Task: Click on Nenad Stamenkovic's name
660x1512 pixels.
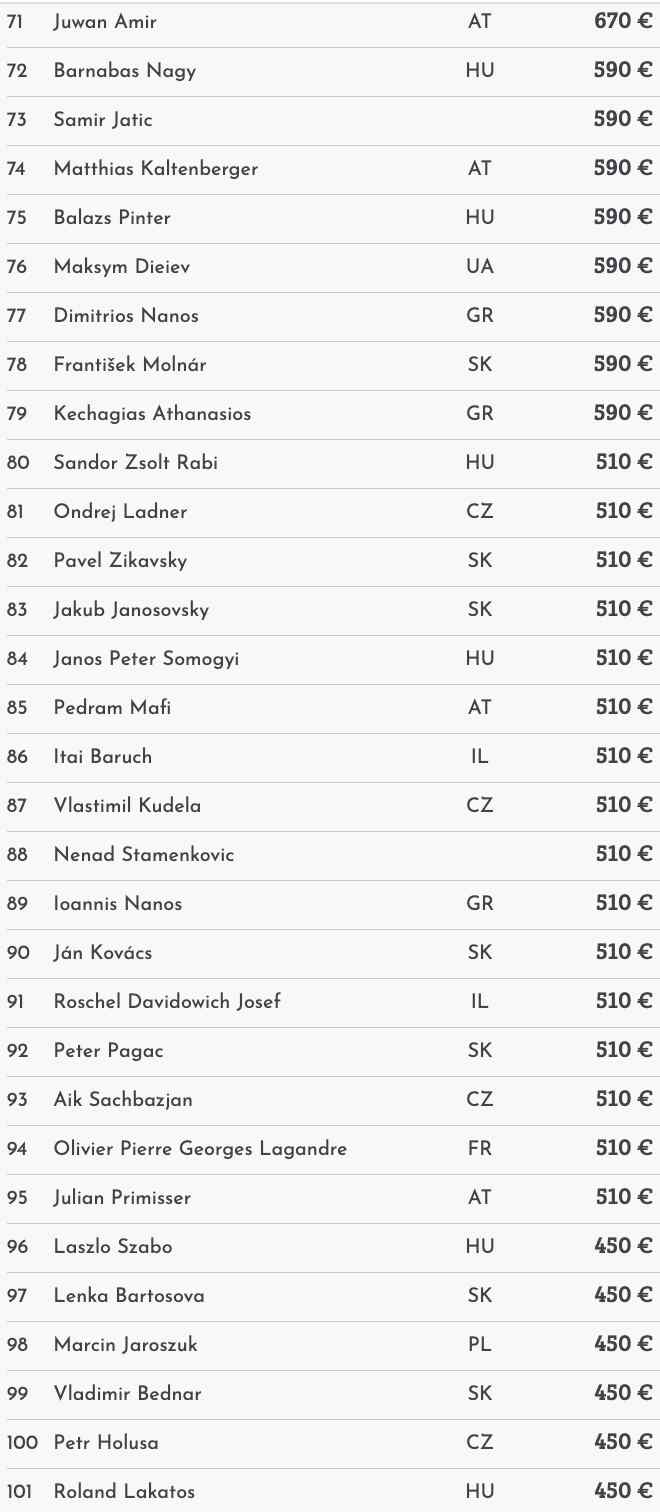Action: click(144, 855)
